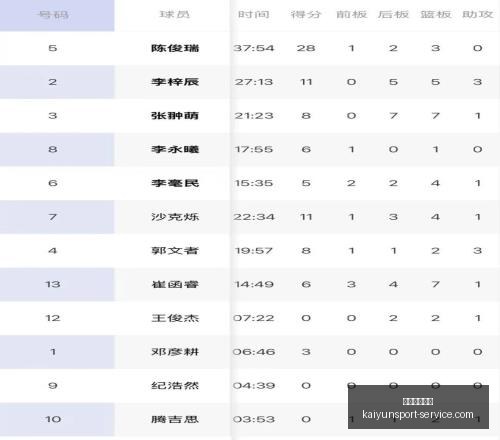
Task: Select the 后板 column header
Action: point(393,15)
